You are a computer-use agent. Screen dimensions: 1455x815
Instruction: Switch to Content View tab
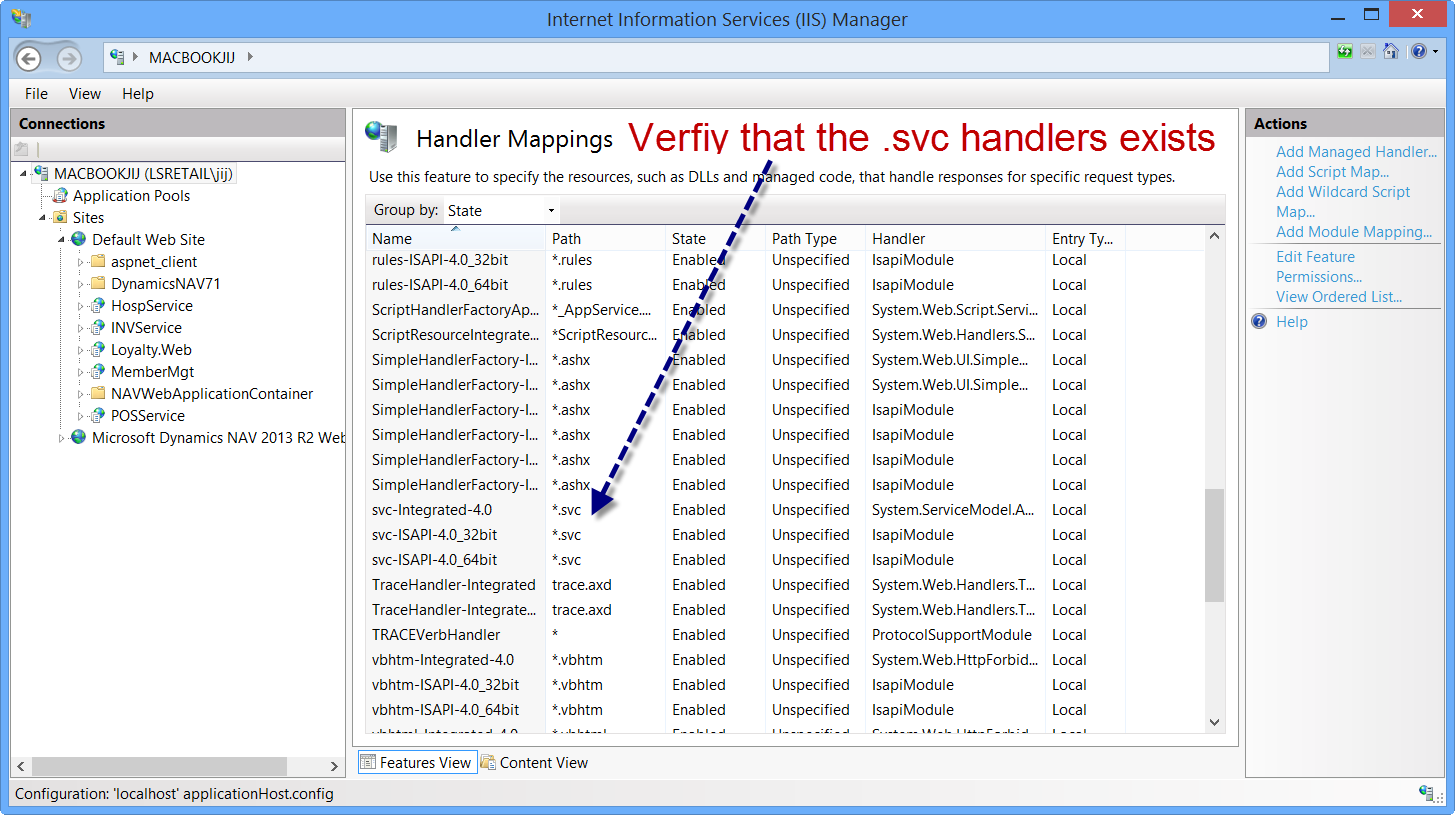[535, 763]
